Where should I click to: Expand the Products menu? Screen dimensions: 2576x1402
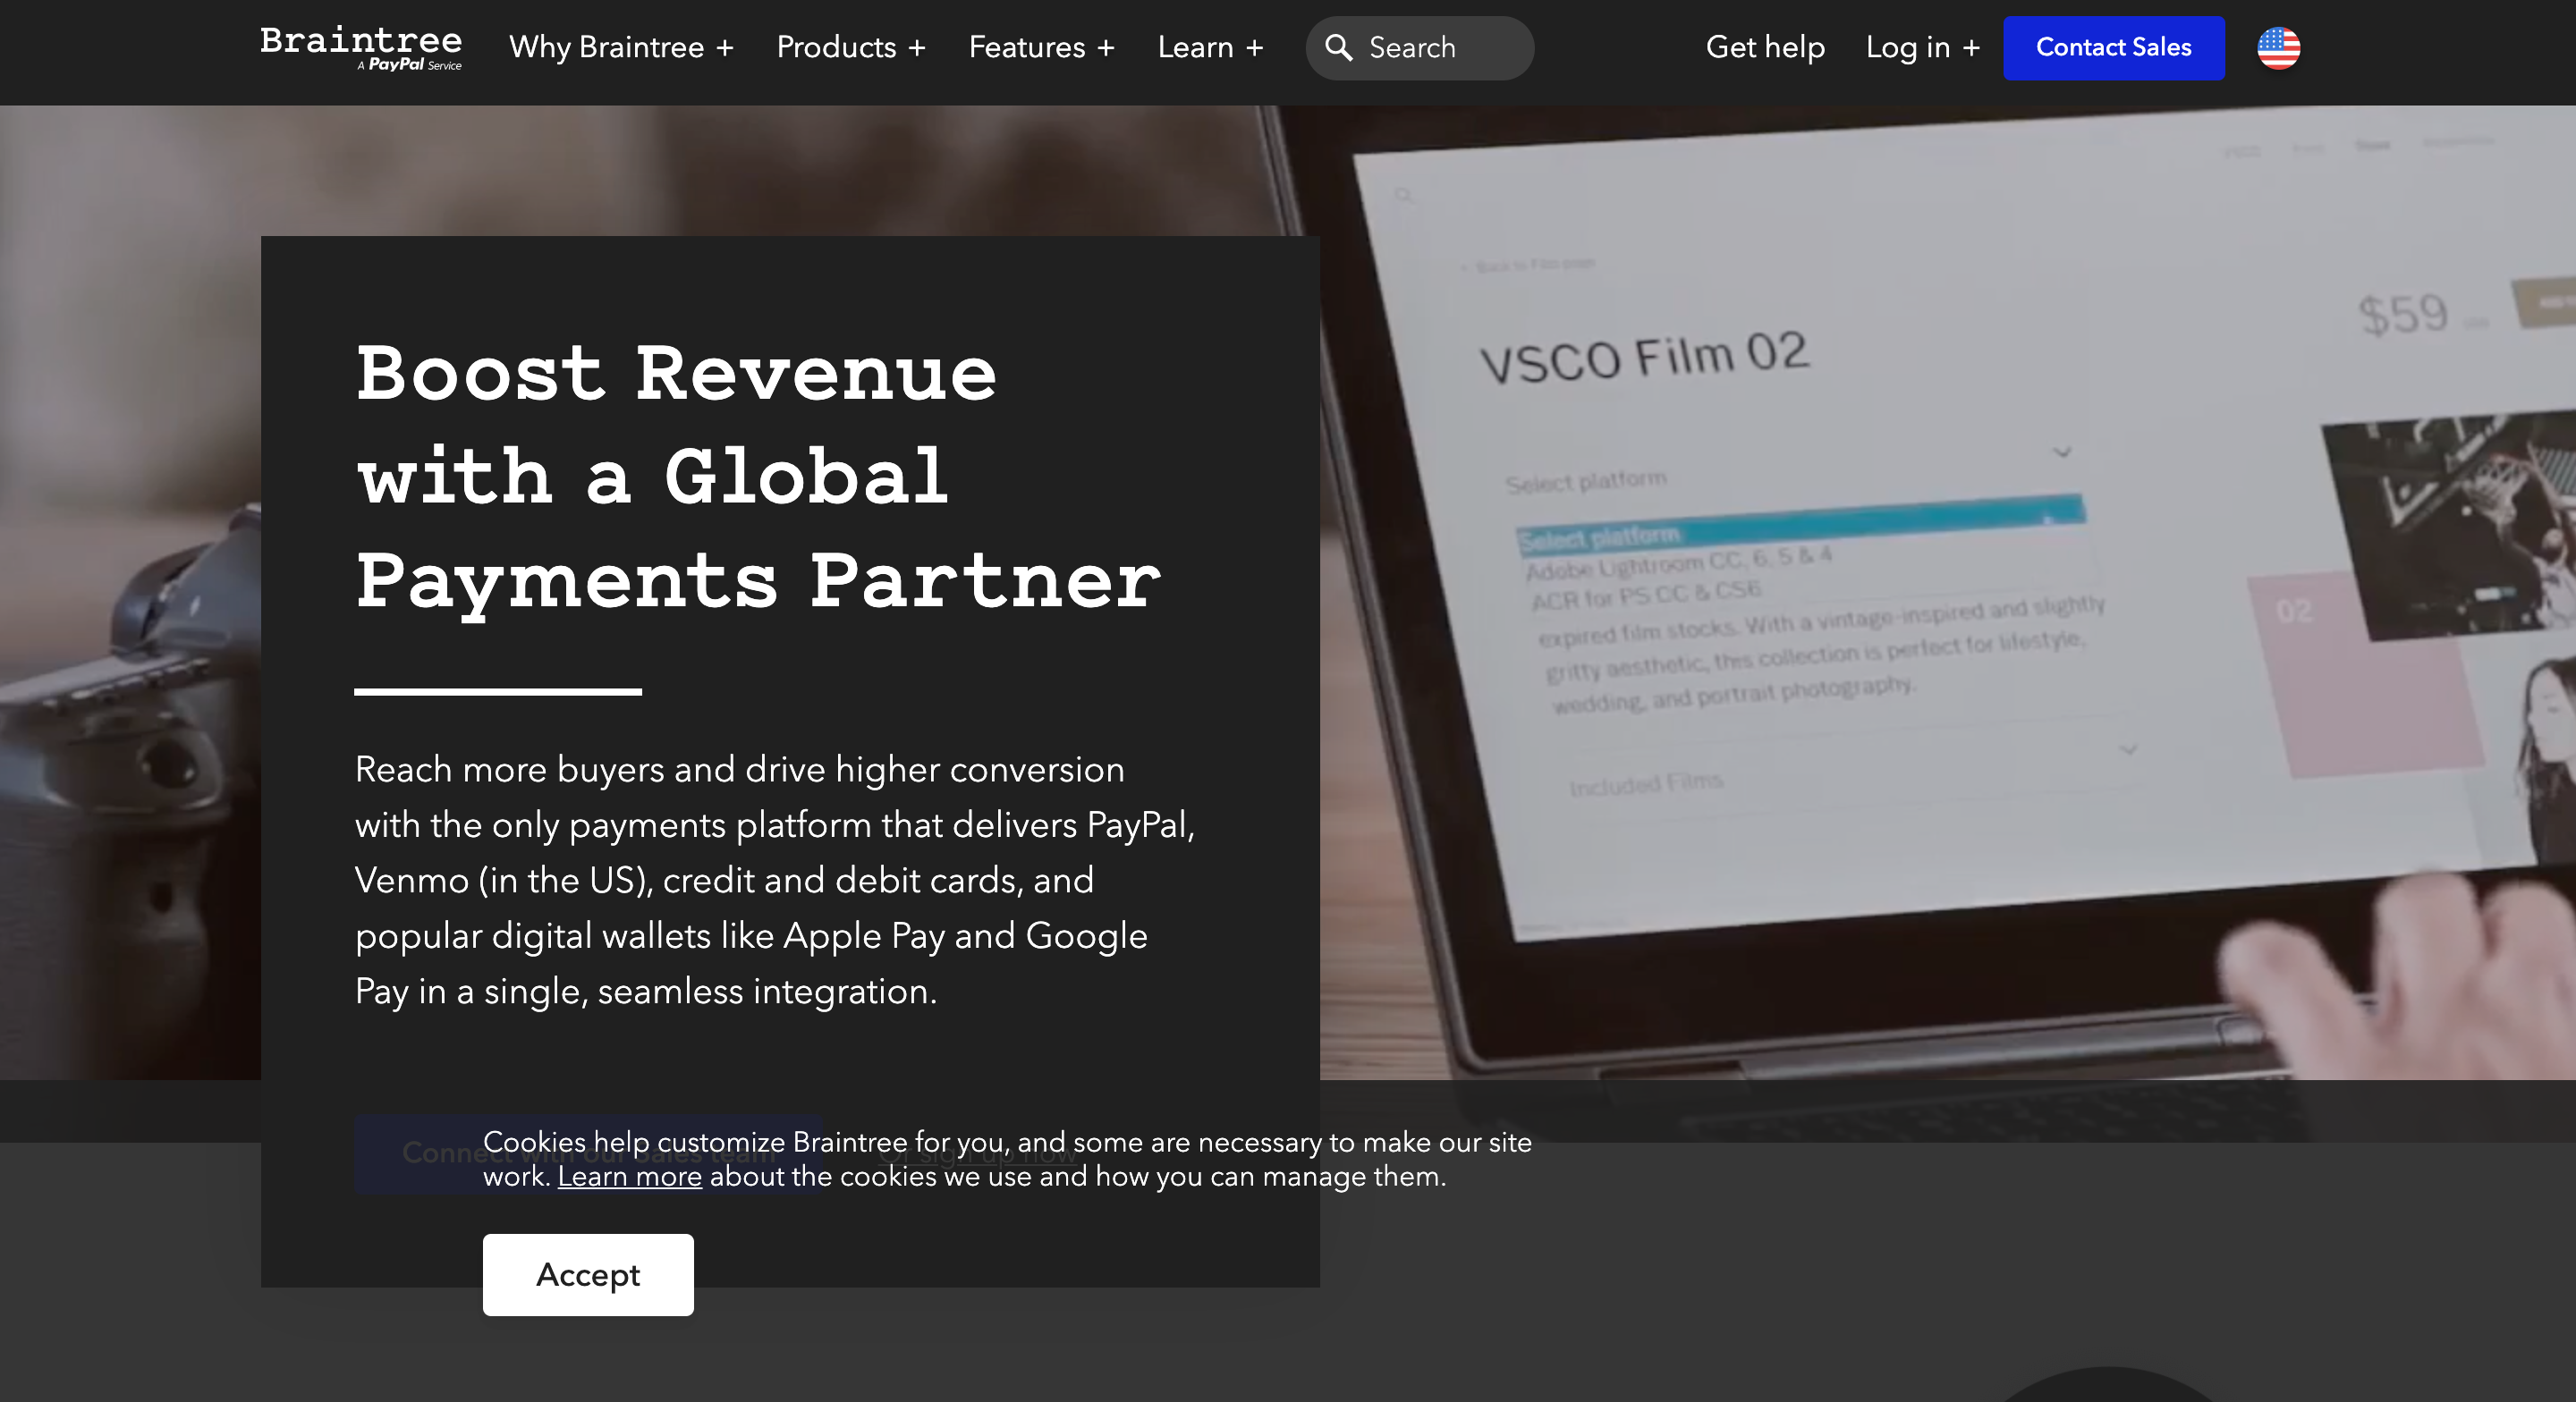(x=851, y=47)
